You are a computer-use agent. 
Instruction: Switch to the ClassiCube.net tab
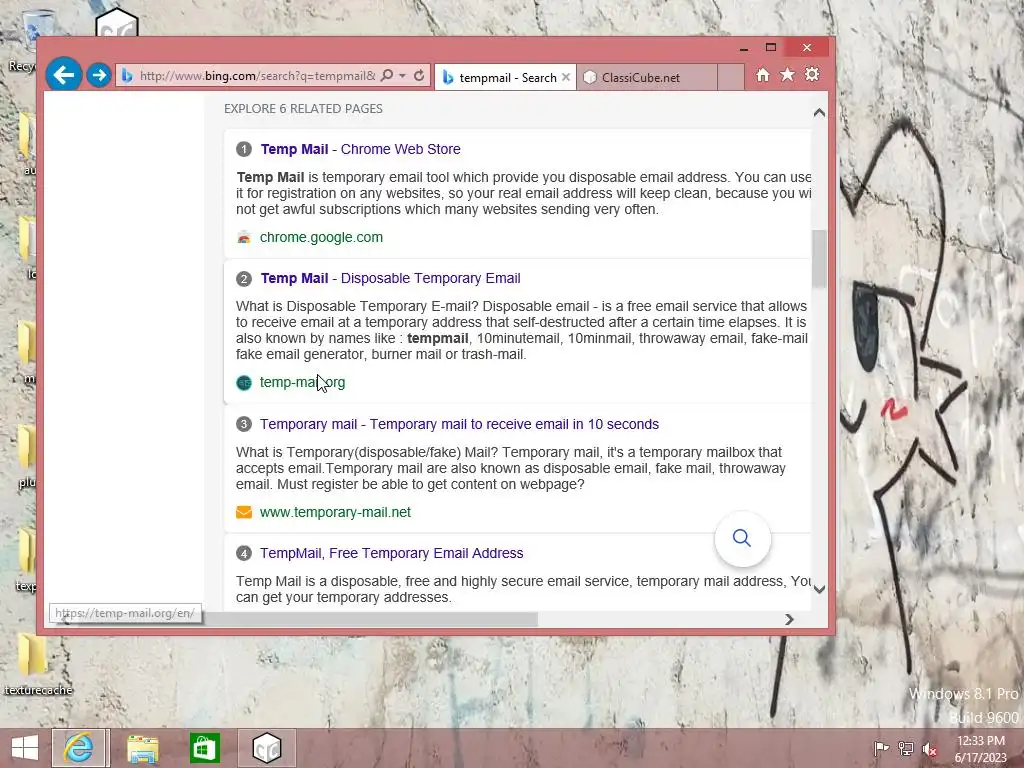coord(647,77)
